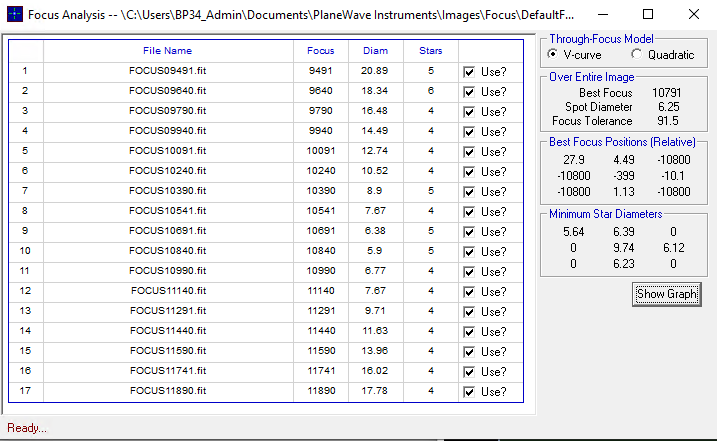The image size is (717, 441).
Task: Toggle Use? checkbox for row 6
Action: tap(469, 172)
